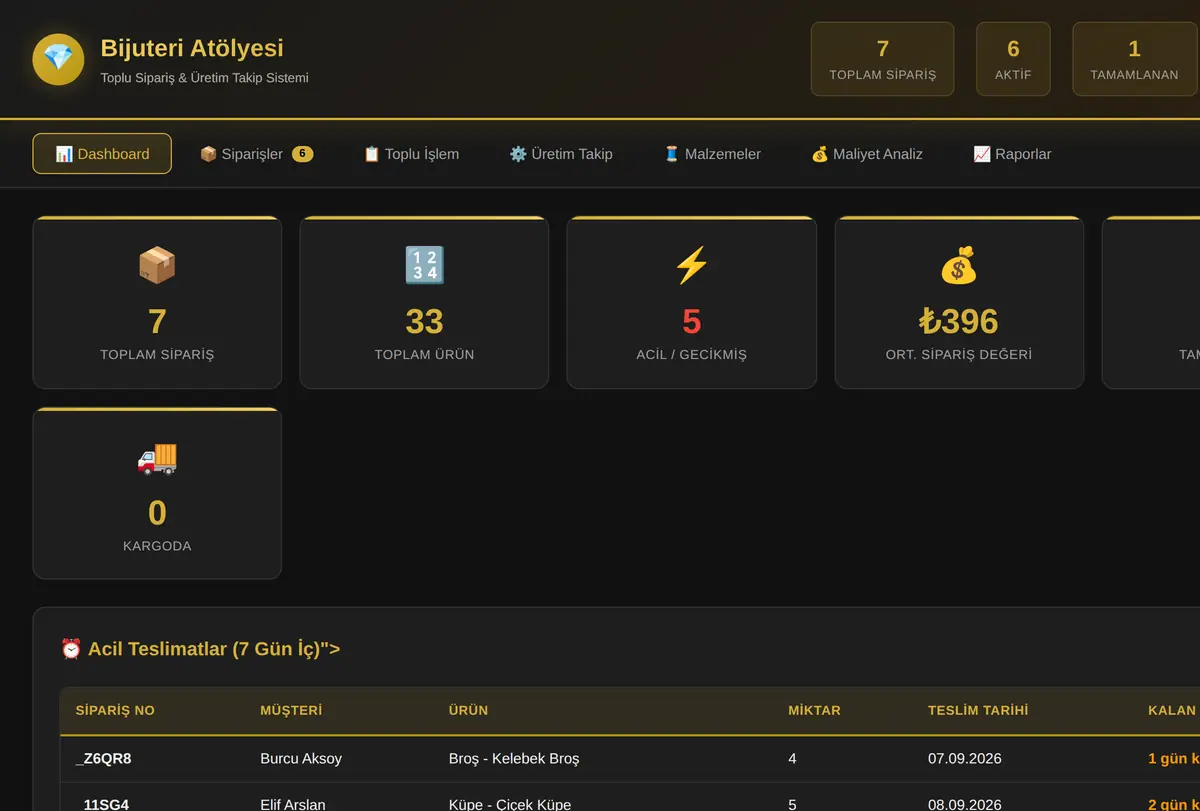Click the header Aktif counter
The image size is (1200, 811).
click(1013, 59)
